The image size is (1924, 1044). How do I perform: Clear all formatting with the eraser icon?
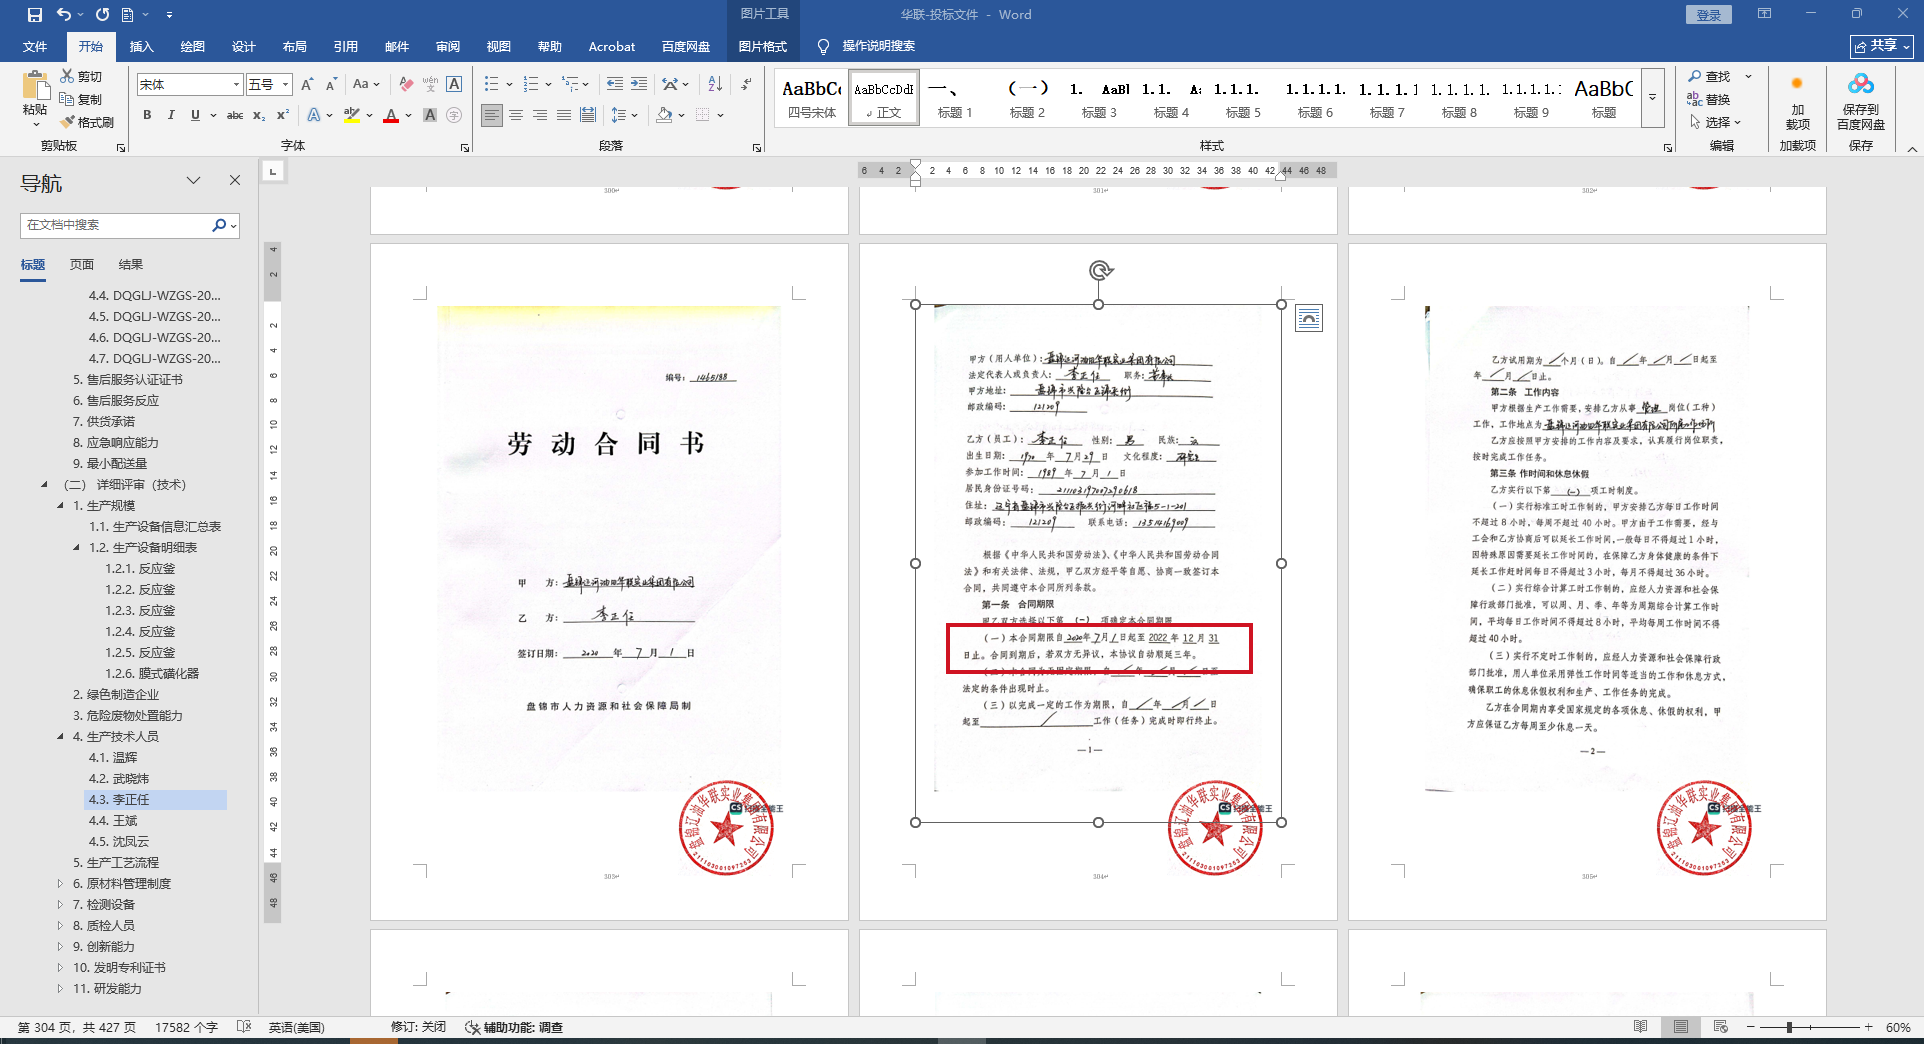(x=406, y=85)
